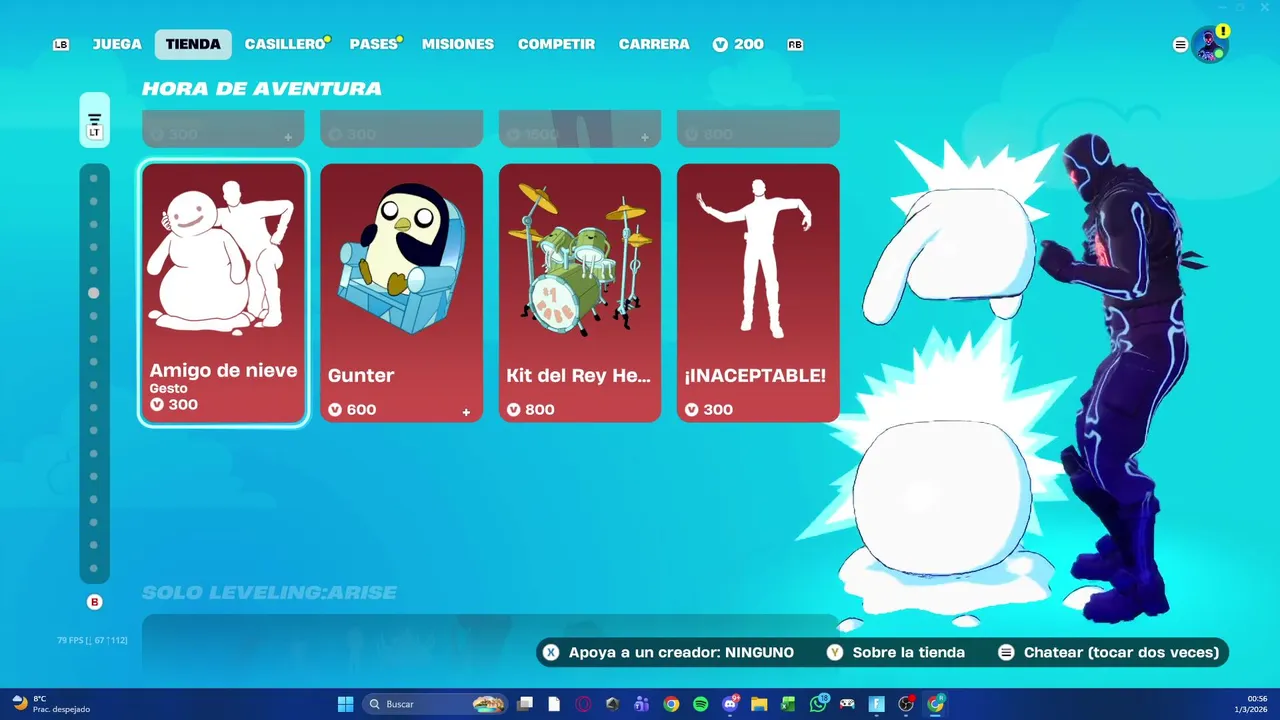Viewport: 1280px width, 720px height.
Task: Click the LB bumper icon
Action: pyautogui.click(x=61, y=45)
